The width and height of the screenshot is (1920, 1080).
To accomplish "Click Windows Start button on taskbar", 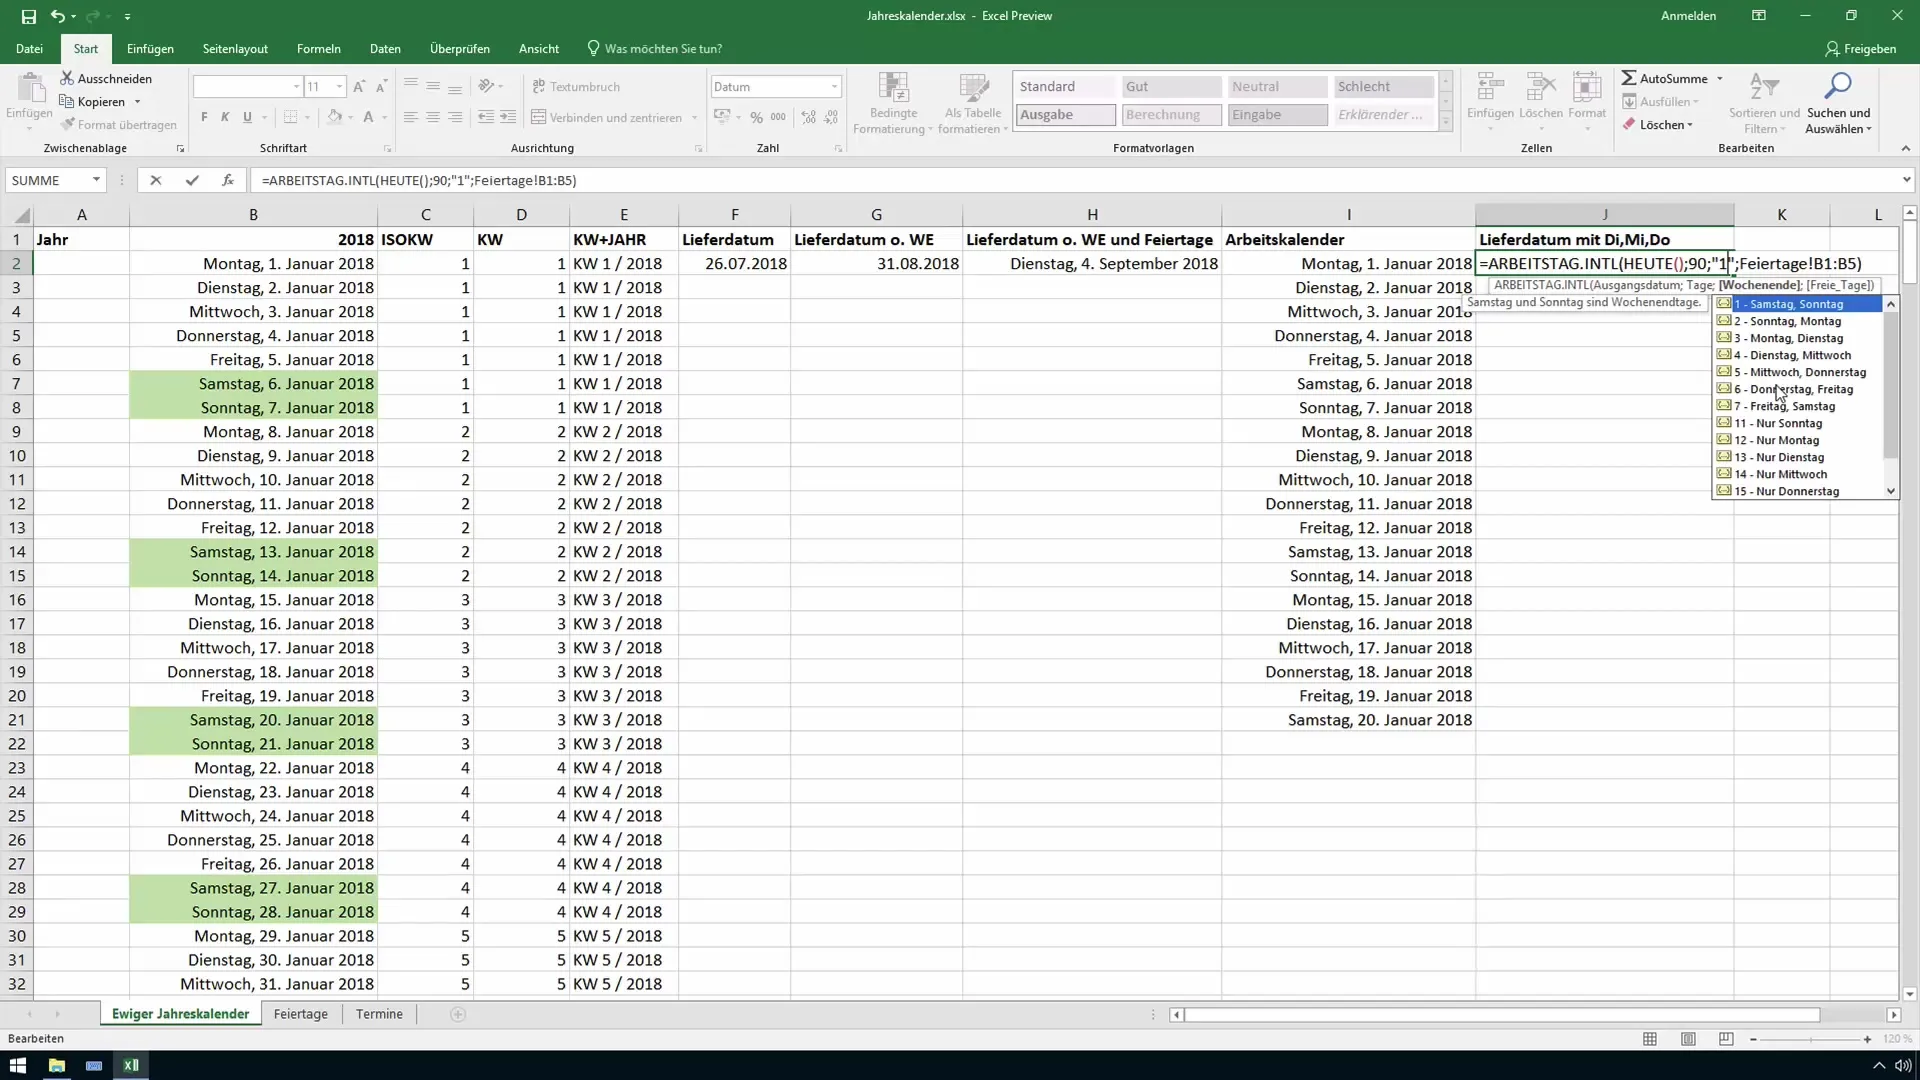I will (18, 1065).
